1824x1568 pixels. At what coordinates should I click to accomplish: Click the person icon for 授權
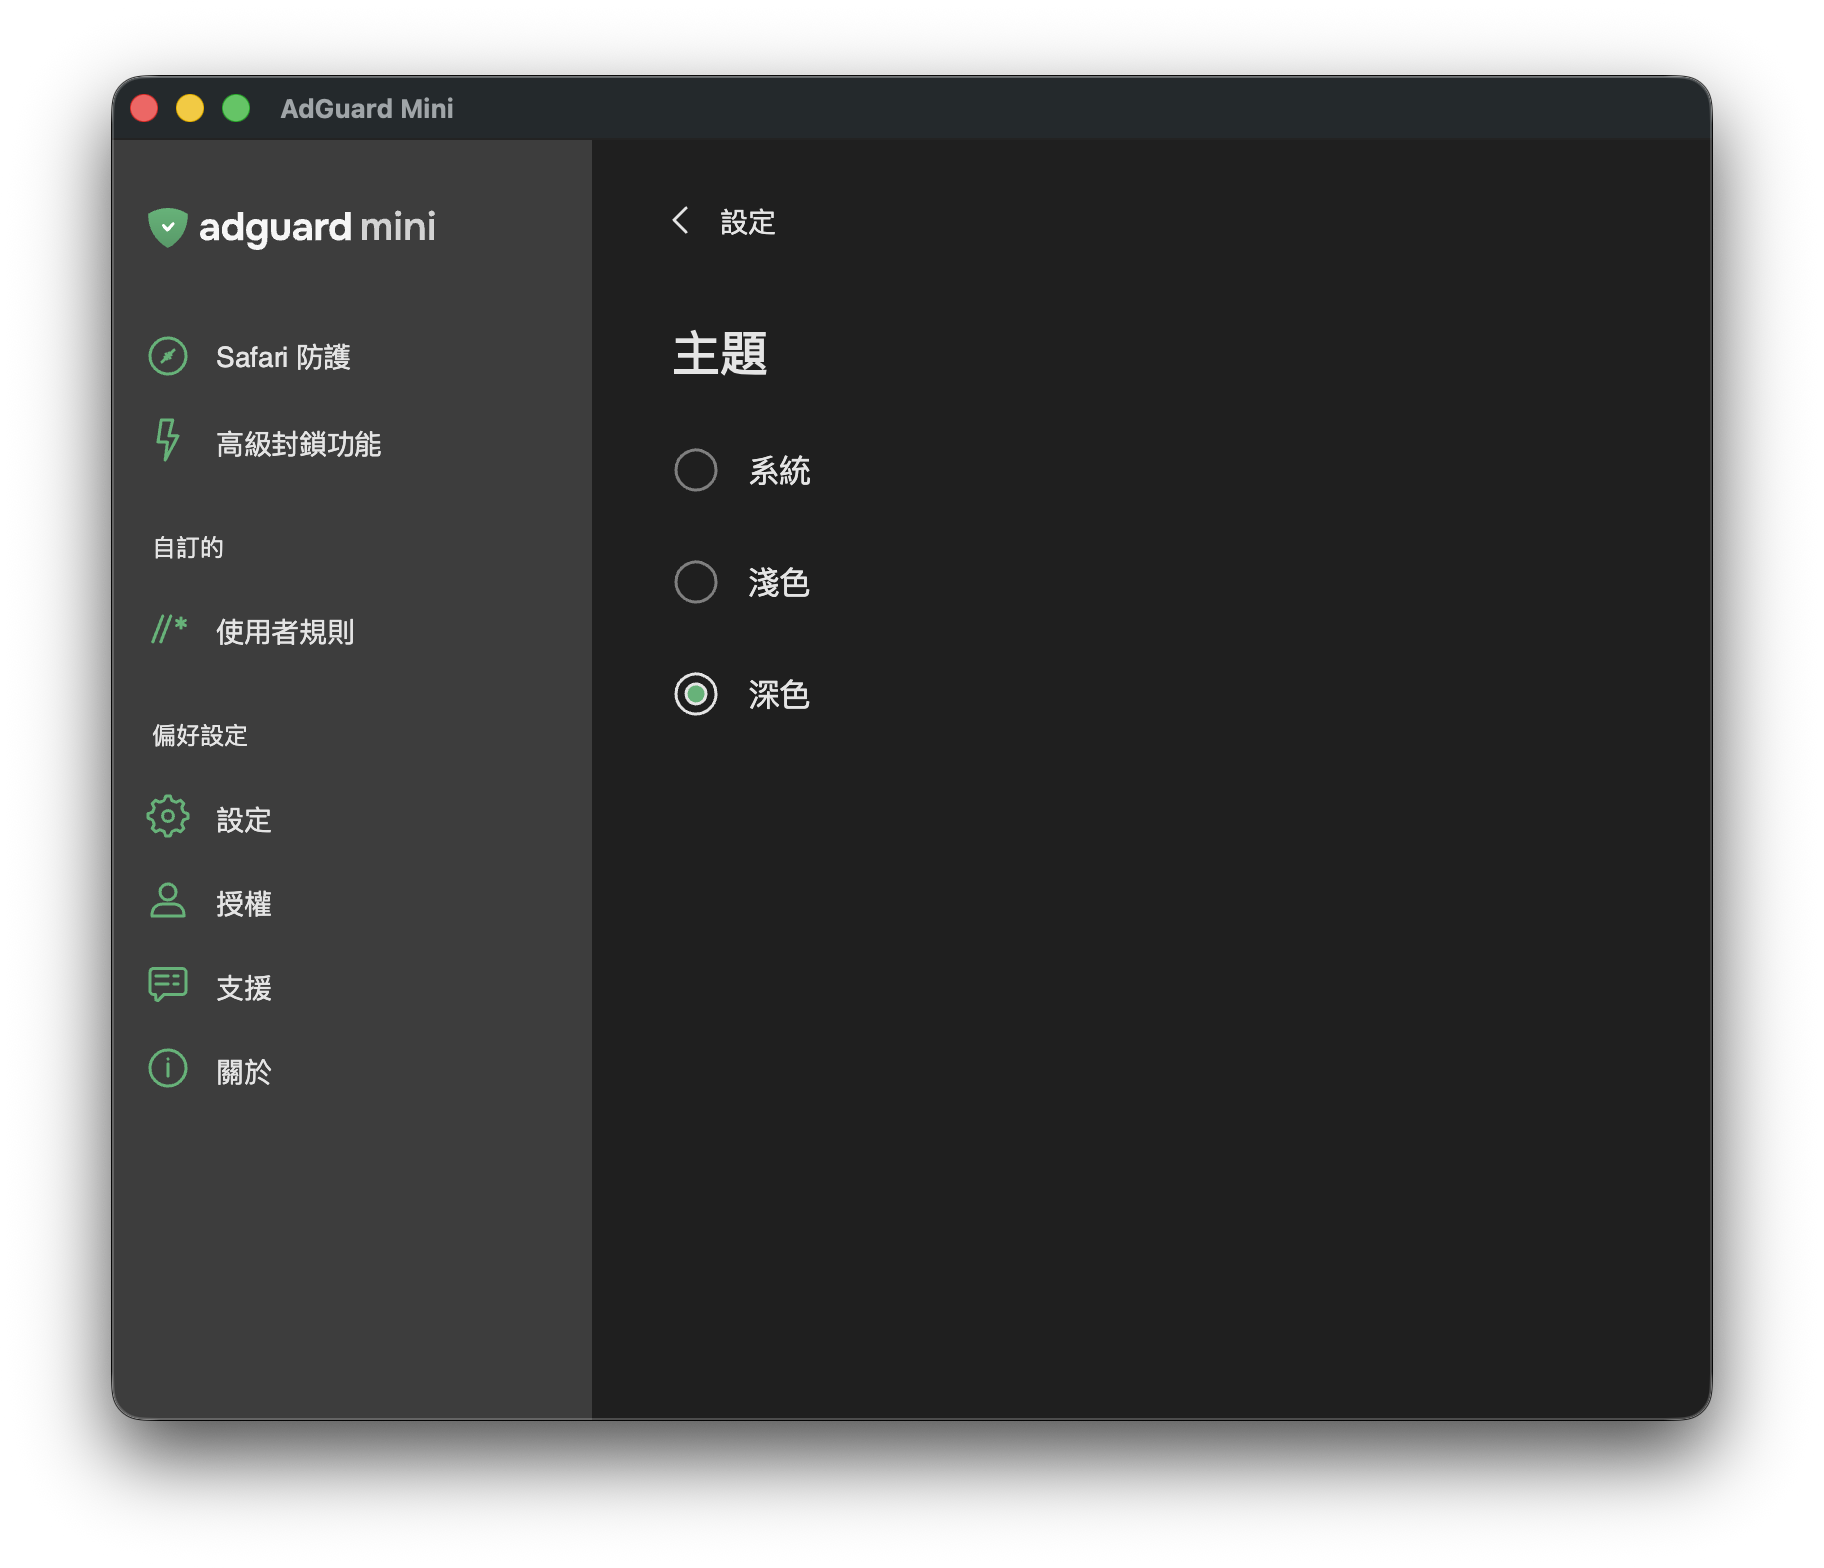(x=168, y=901)
